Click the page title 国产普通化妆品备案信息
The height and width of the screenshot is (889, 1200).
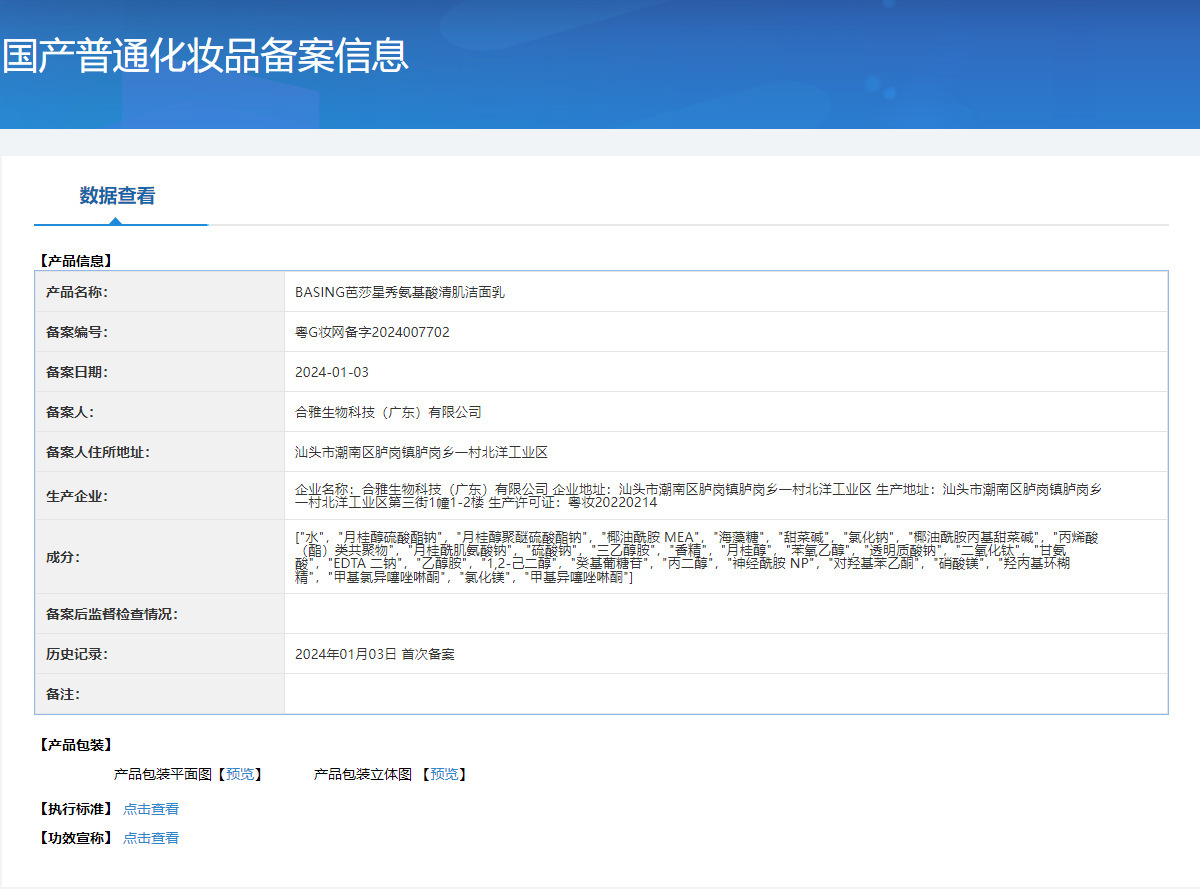(x=205, y=56)
